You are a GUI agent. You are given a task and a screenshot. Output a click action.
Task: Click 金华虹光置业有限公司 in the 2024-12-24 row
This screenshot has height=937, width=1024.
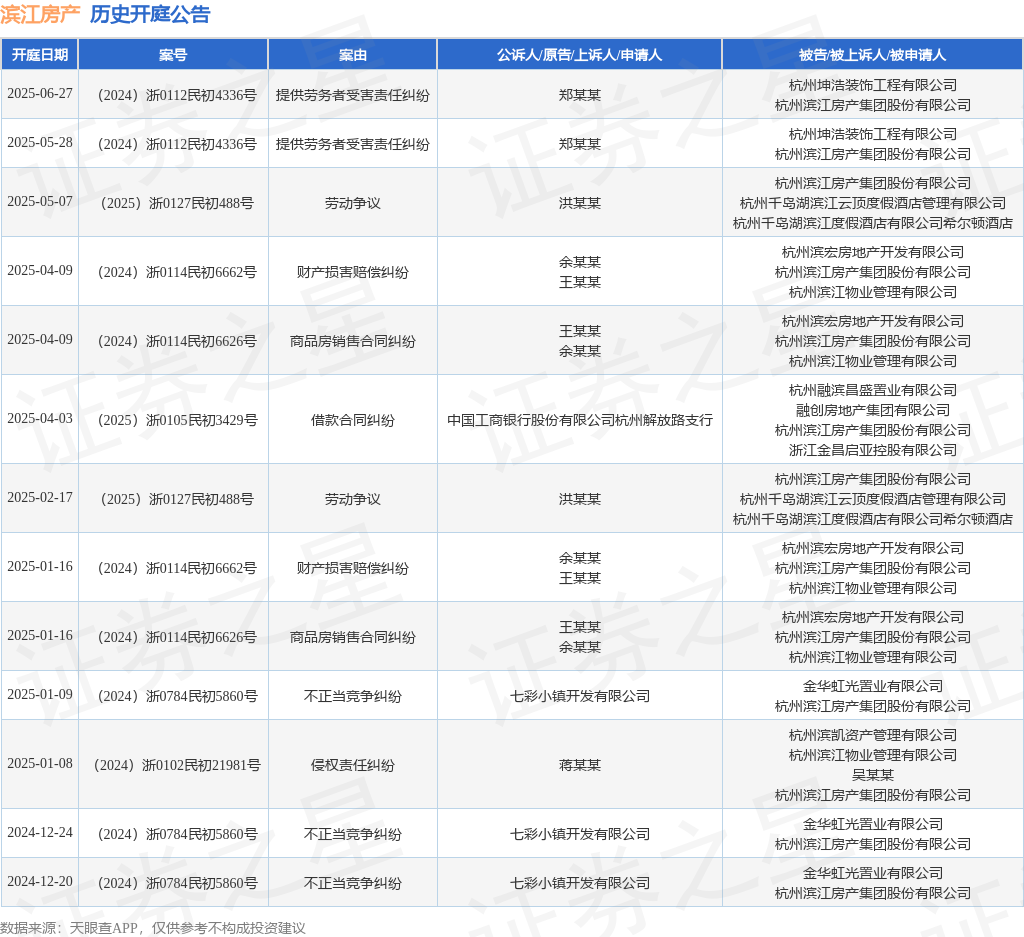[x=872, y=824]
